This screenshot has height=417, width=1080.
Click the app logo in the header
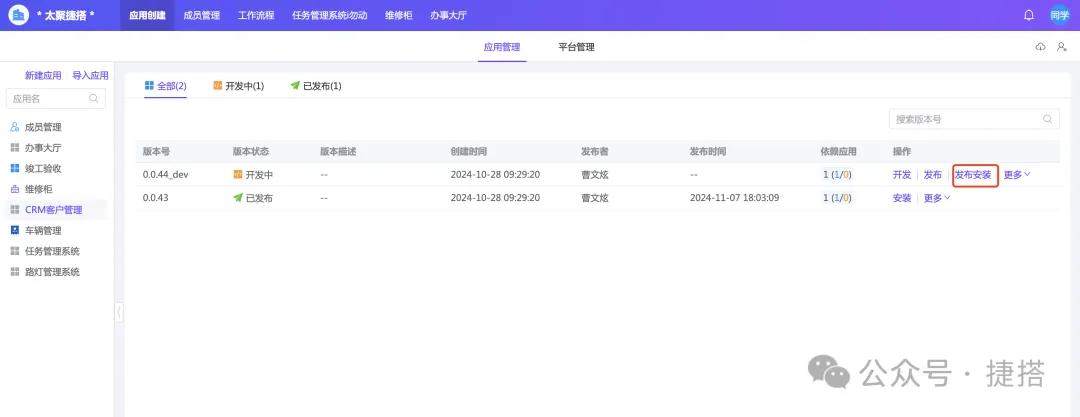click(18, 15)
